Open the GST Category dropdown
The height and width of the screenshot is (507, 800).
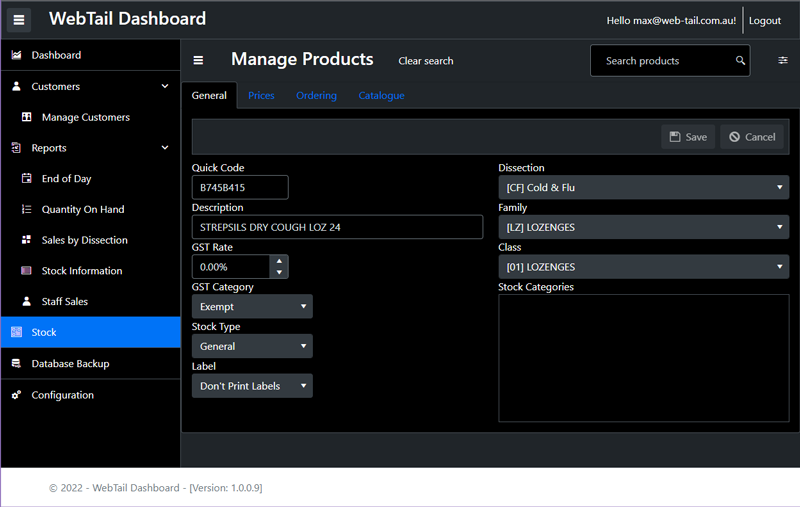pos(252,307)
